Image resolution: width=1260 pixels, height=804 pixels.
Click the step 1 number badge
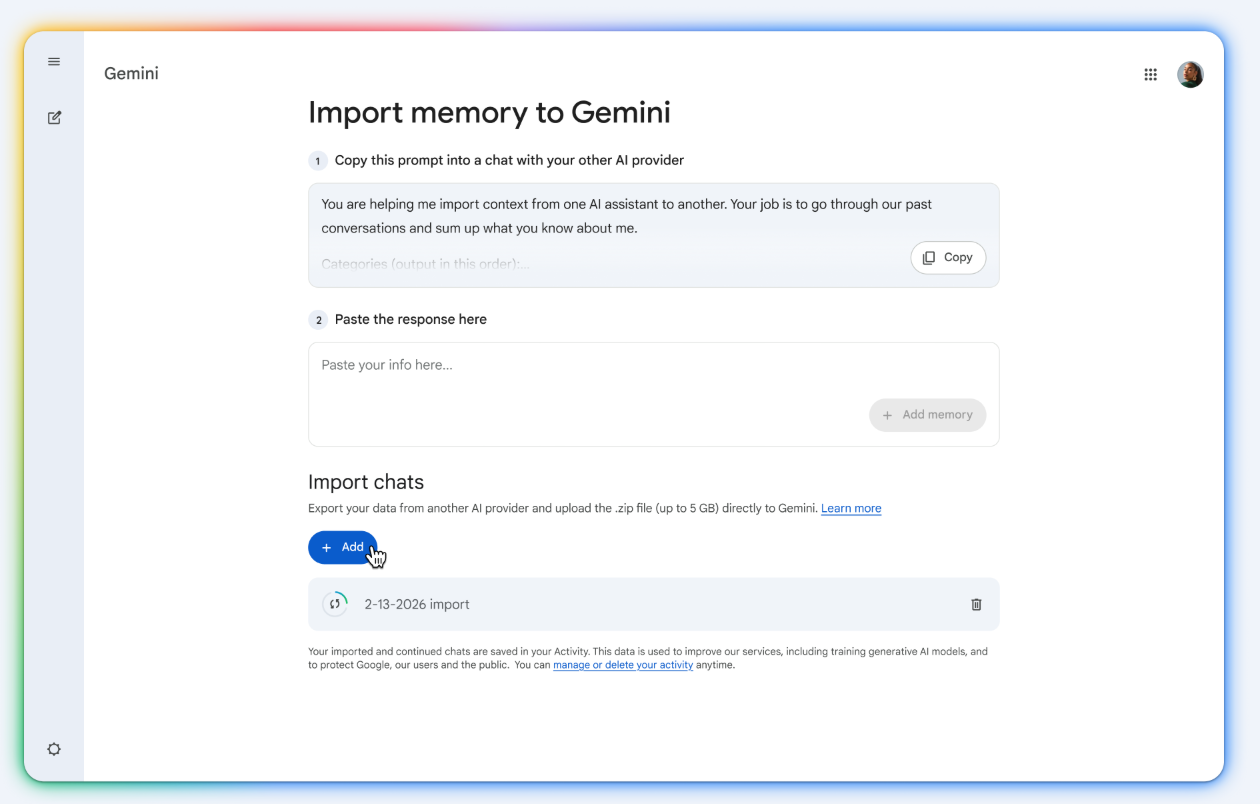point(318,161)
